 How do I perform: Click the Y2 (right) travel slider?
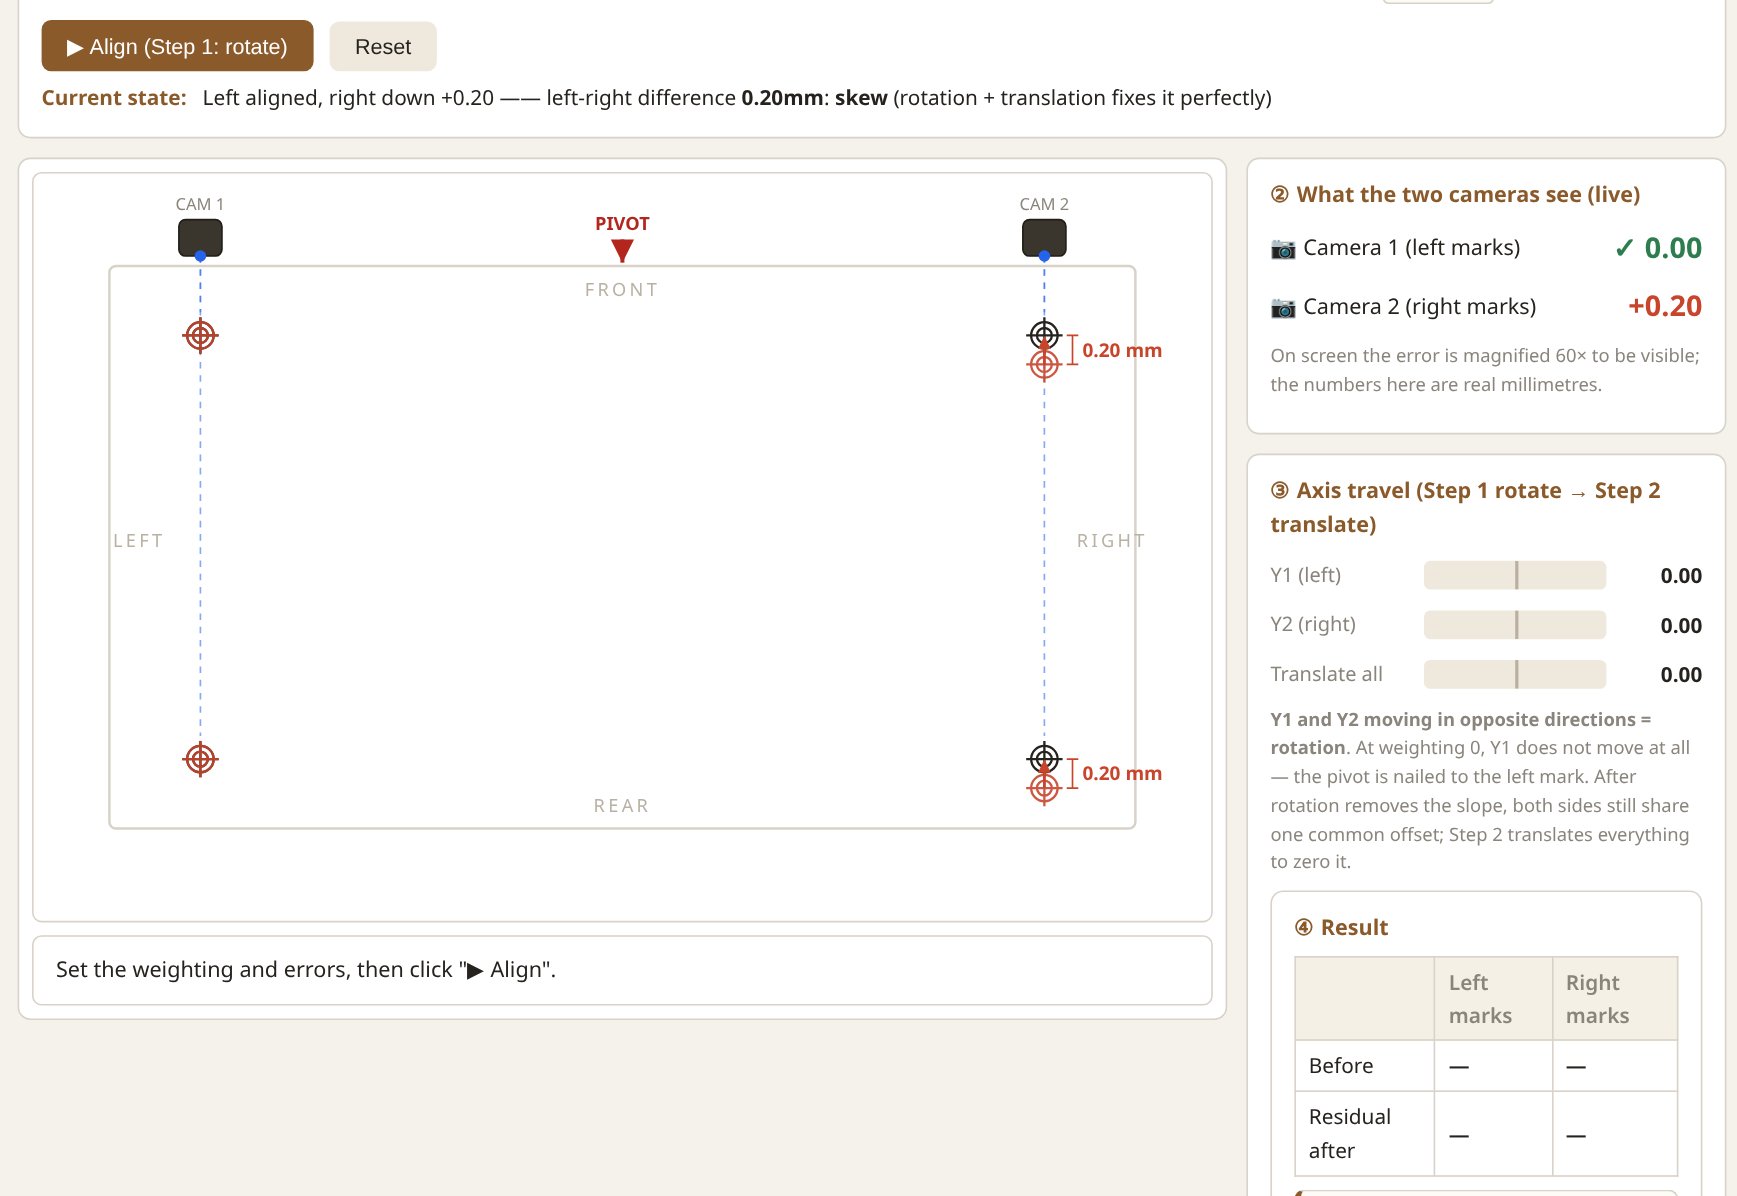pos(1515,625)
